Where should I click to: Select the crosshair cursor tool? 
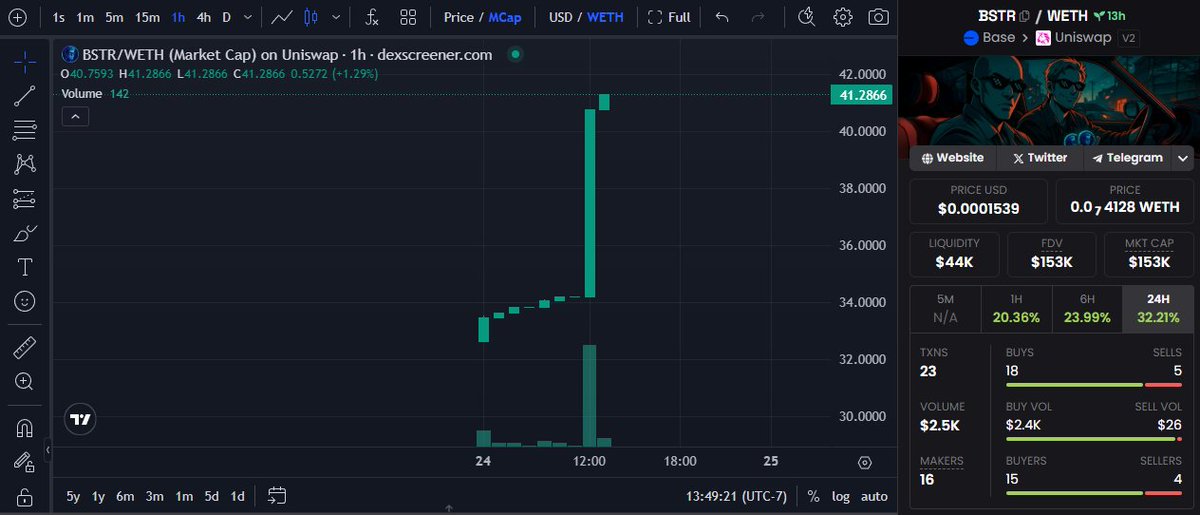click(x=25, y=62)
